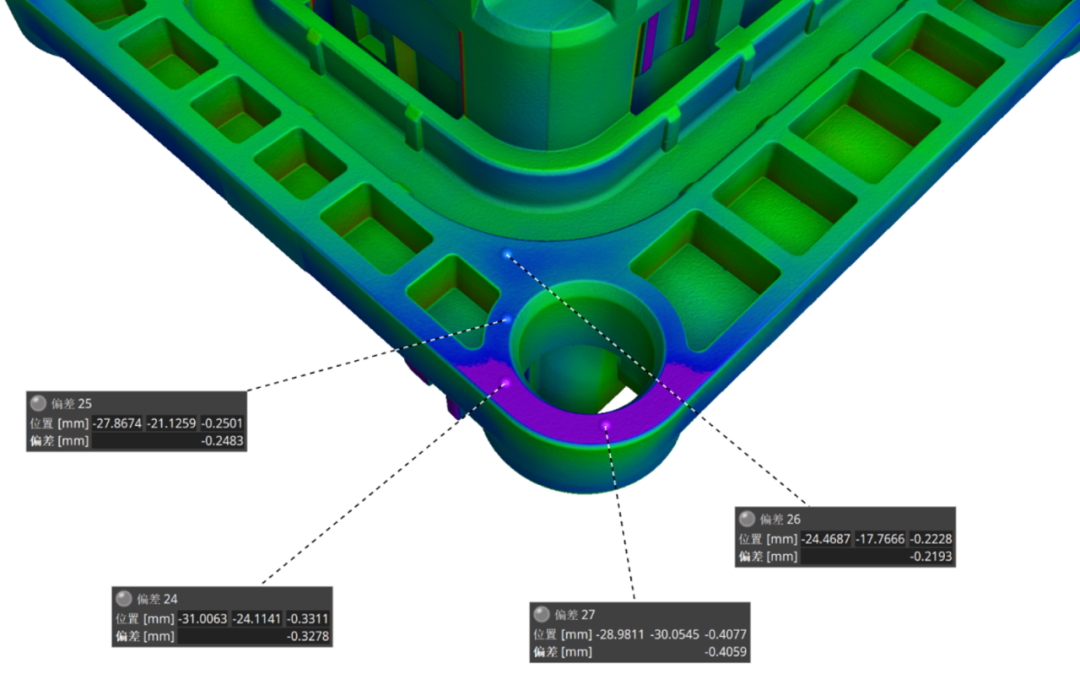
Task: Click the sphere icon in the 偏差 24 label
Action: (x=124, y=598)
